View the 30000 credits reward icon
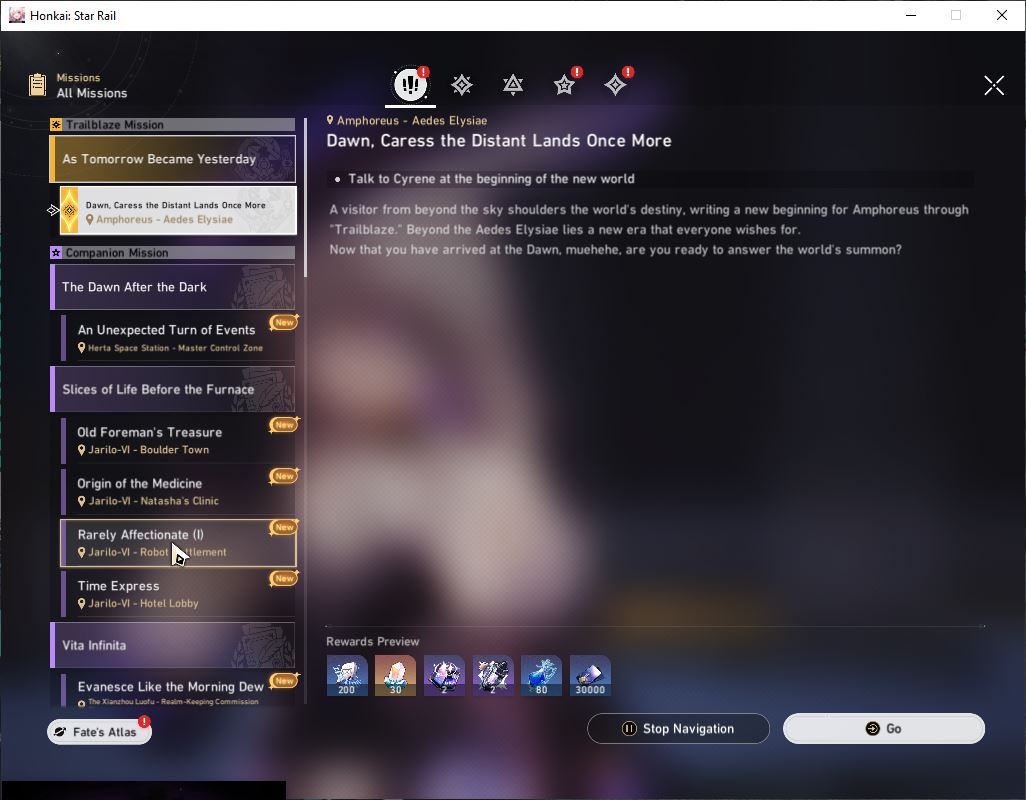Viewport: 1026px width, 800px height. pos(590,675)
